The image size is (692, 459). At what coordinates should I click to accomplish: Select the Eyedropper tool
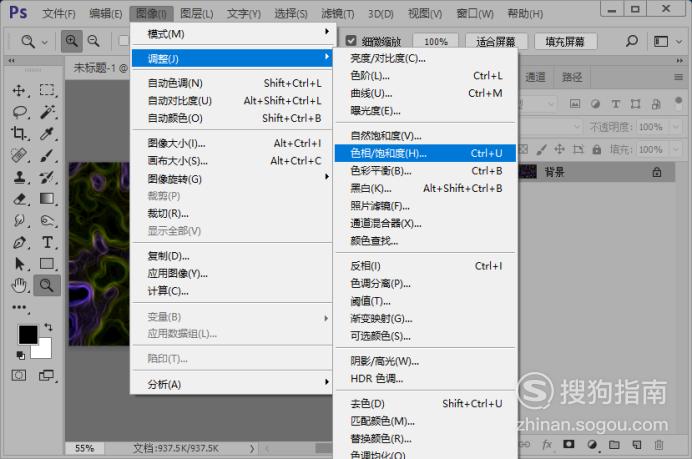click(x=46, y=133)
